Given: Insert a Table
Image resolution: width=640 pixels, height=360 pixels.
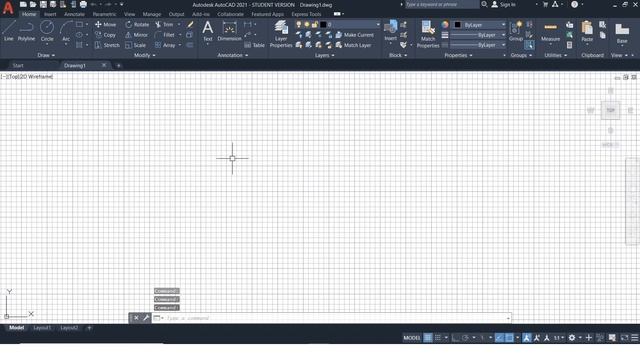Looking at the screenshot, I should 255,45.
